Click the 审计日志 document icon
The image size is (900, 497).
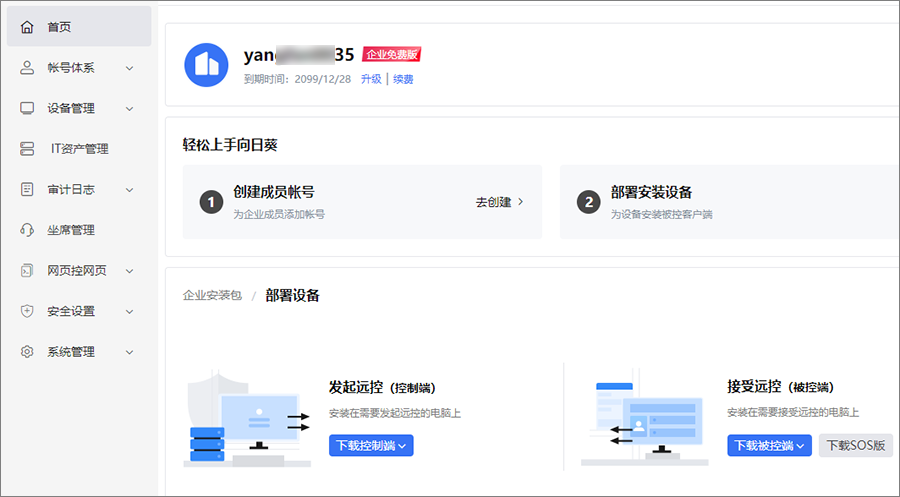pyautogui.click(x=27, y=189)
